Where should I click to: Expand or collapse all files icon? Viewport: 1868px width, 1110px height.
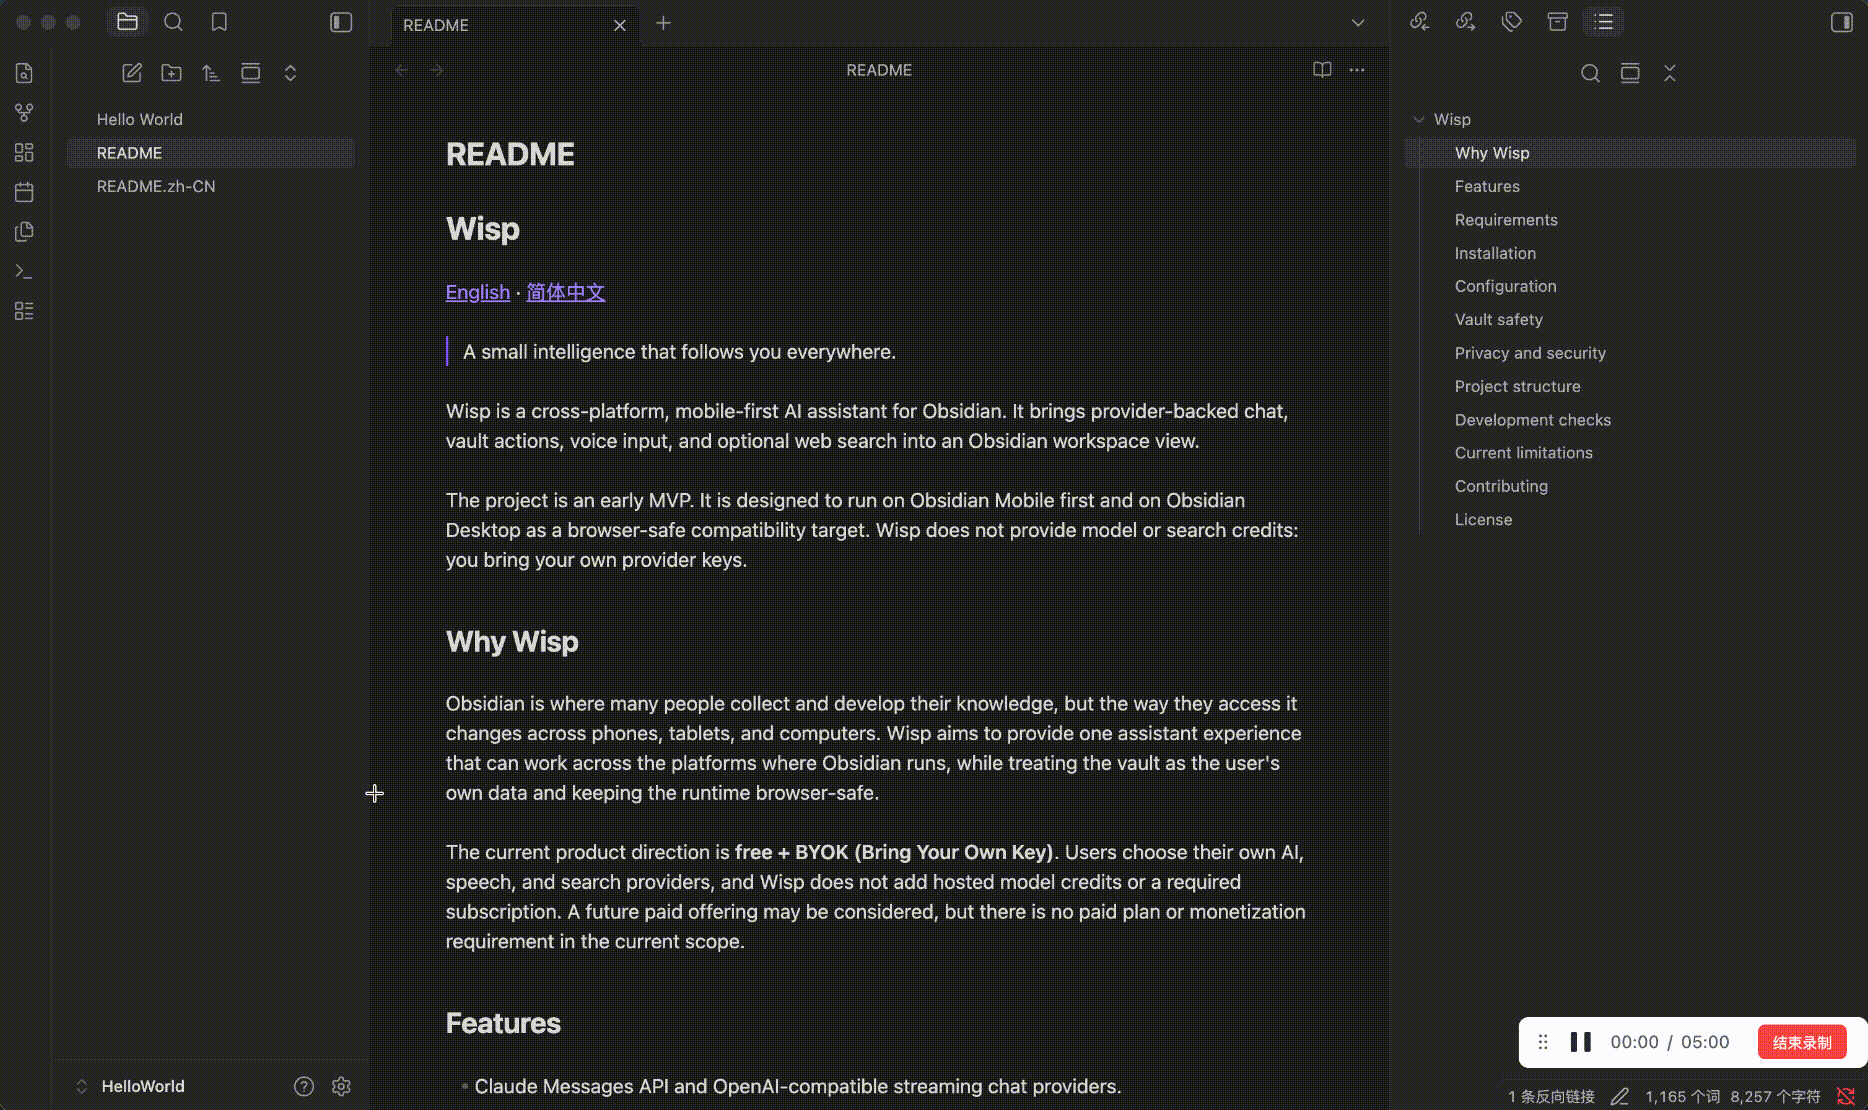tap(290, 73)
